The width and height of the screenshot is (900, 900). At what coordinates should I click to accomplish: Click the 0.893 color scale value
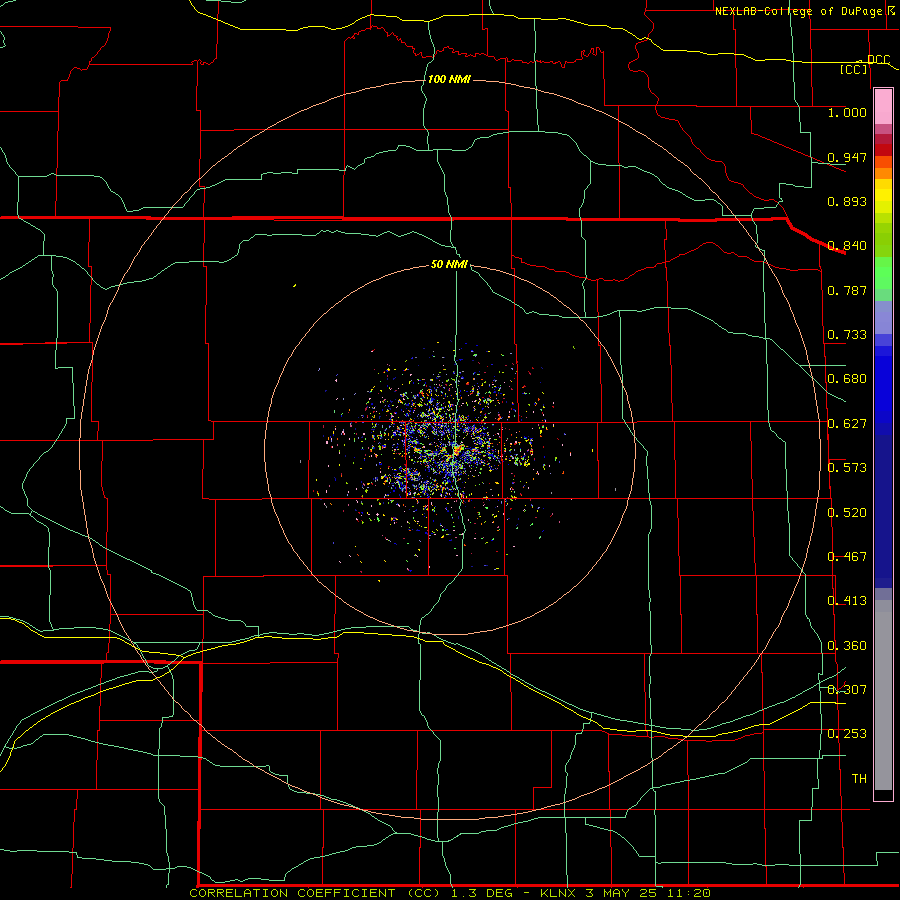847,201
